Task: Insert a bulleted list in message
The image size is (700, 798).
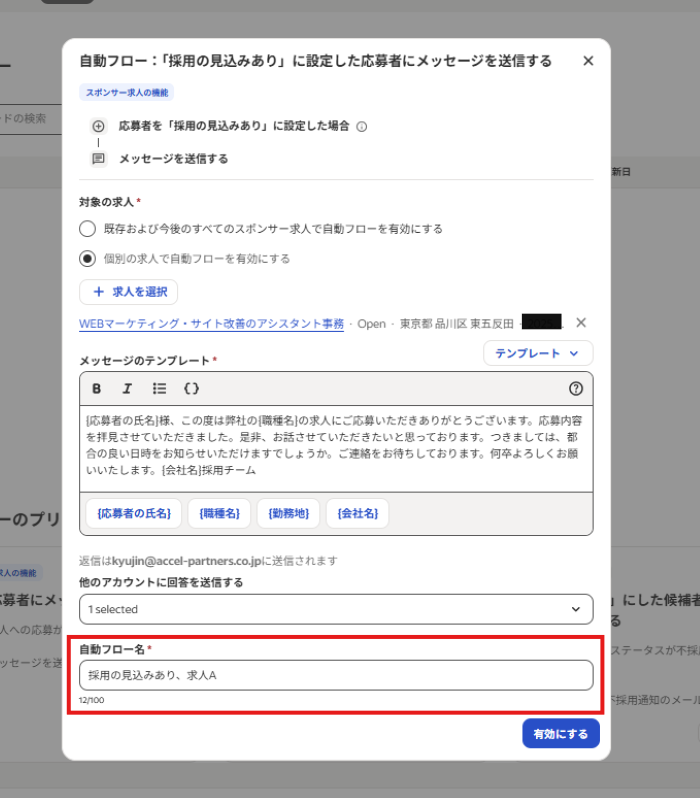Action: [159, 388]
